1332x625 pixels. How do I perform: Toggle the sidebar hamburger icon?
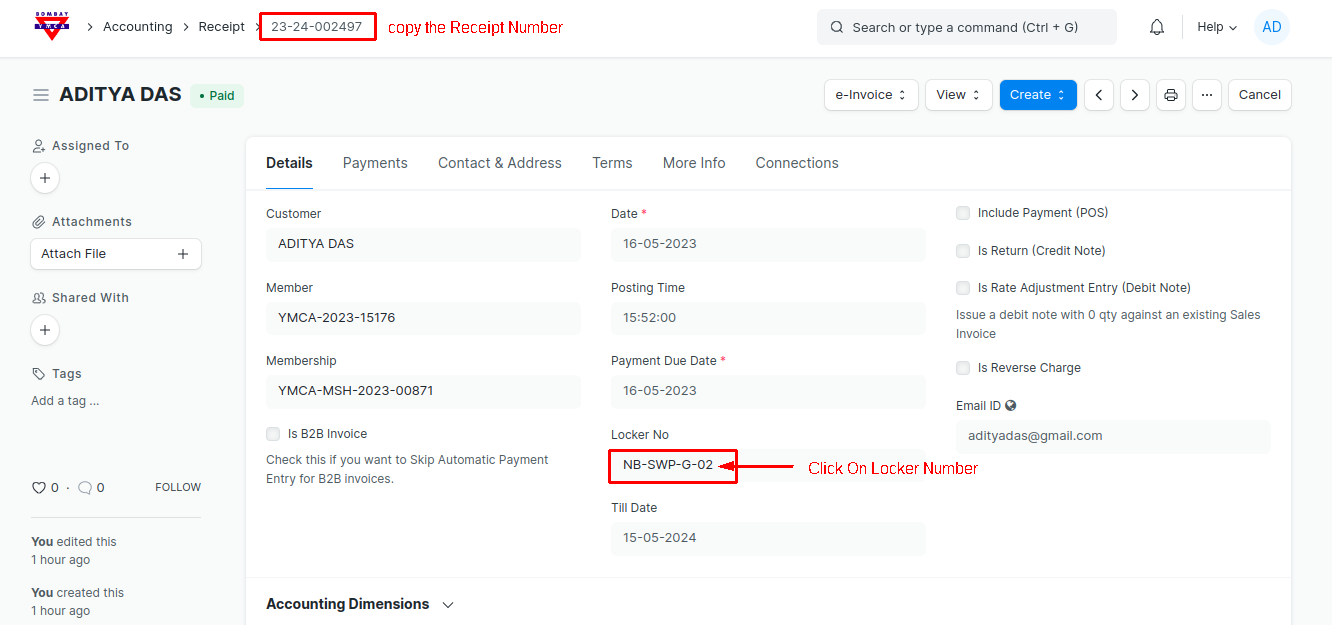pos(41,95)
